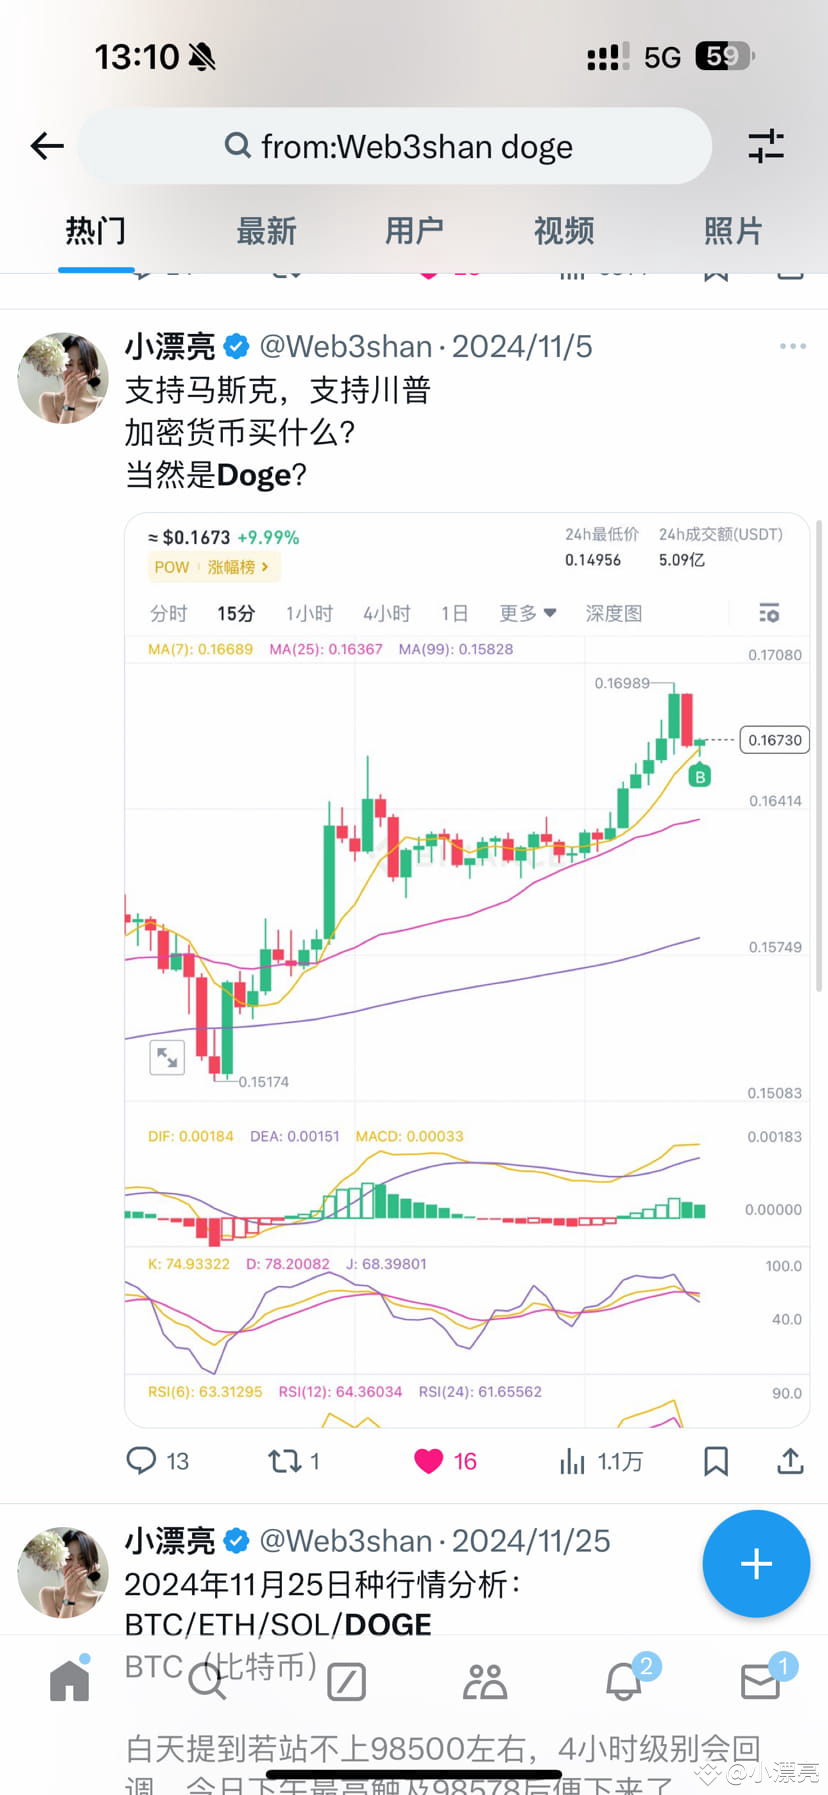Open Notifications bell in bottom bar

[x=624, y=1680]
